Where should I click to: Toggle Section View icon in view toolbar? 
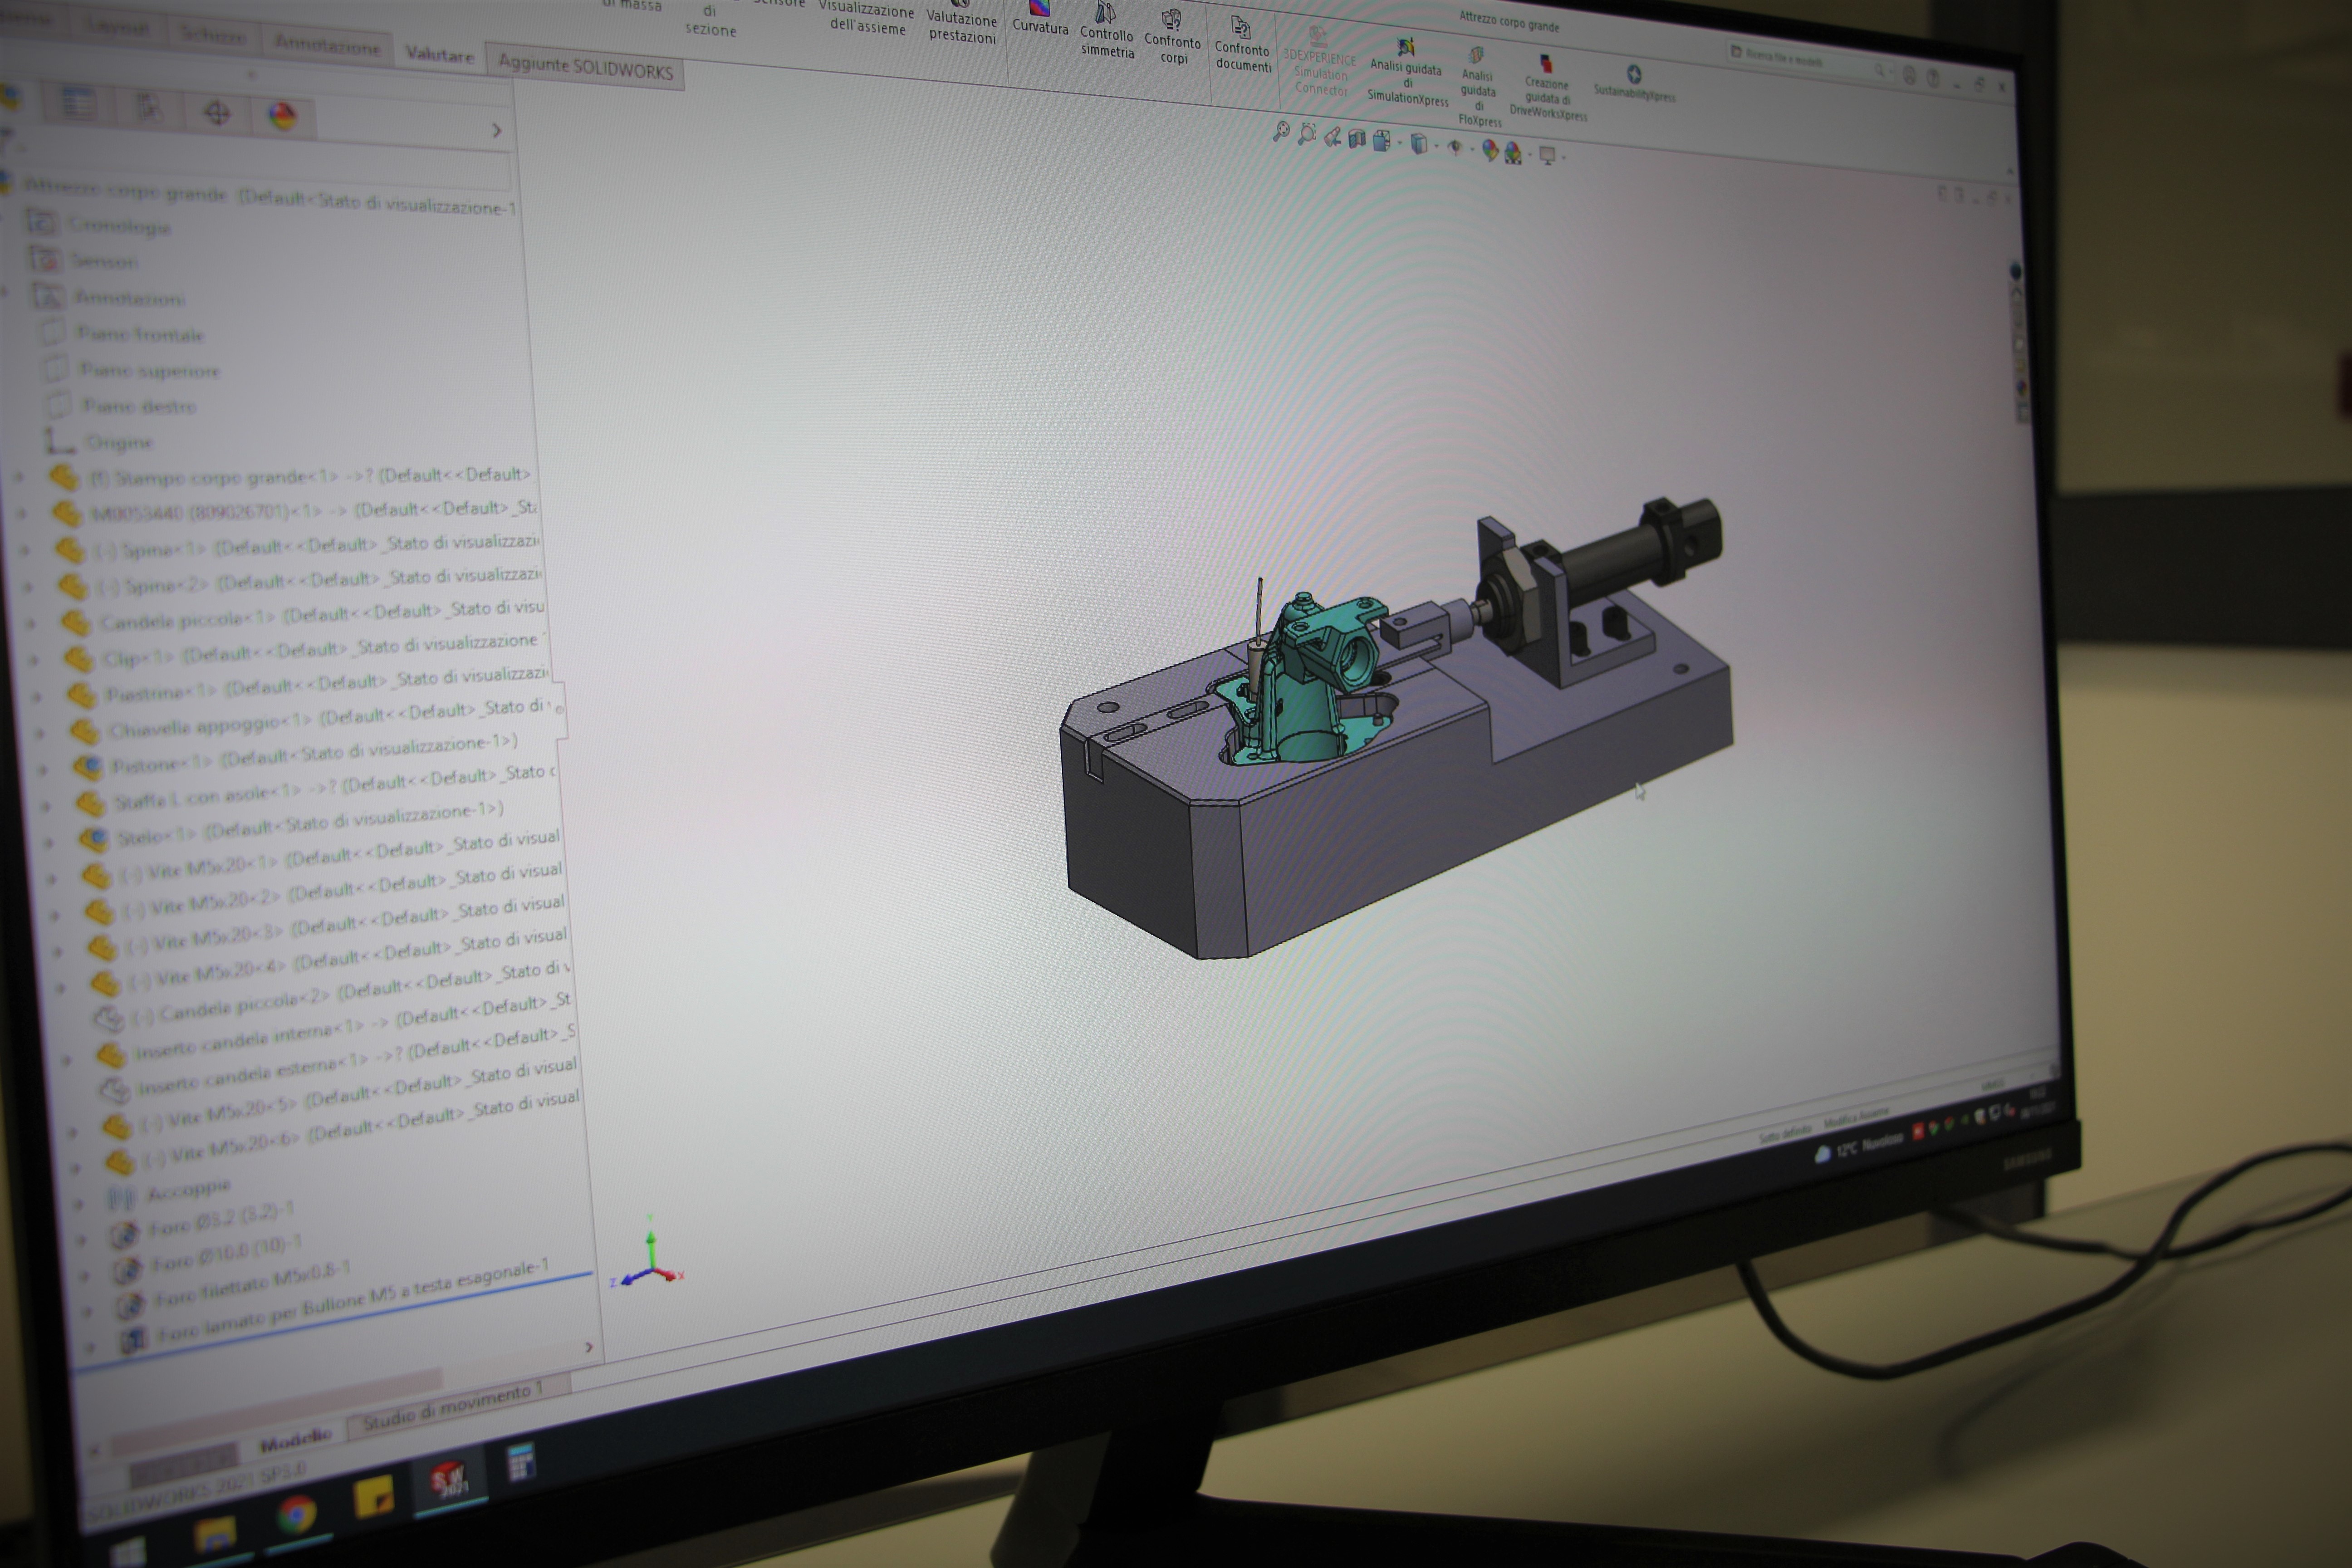(x=1357, y=139)
